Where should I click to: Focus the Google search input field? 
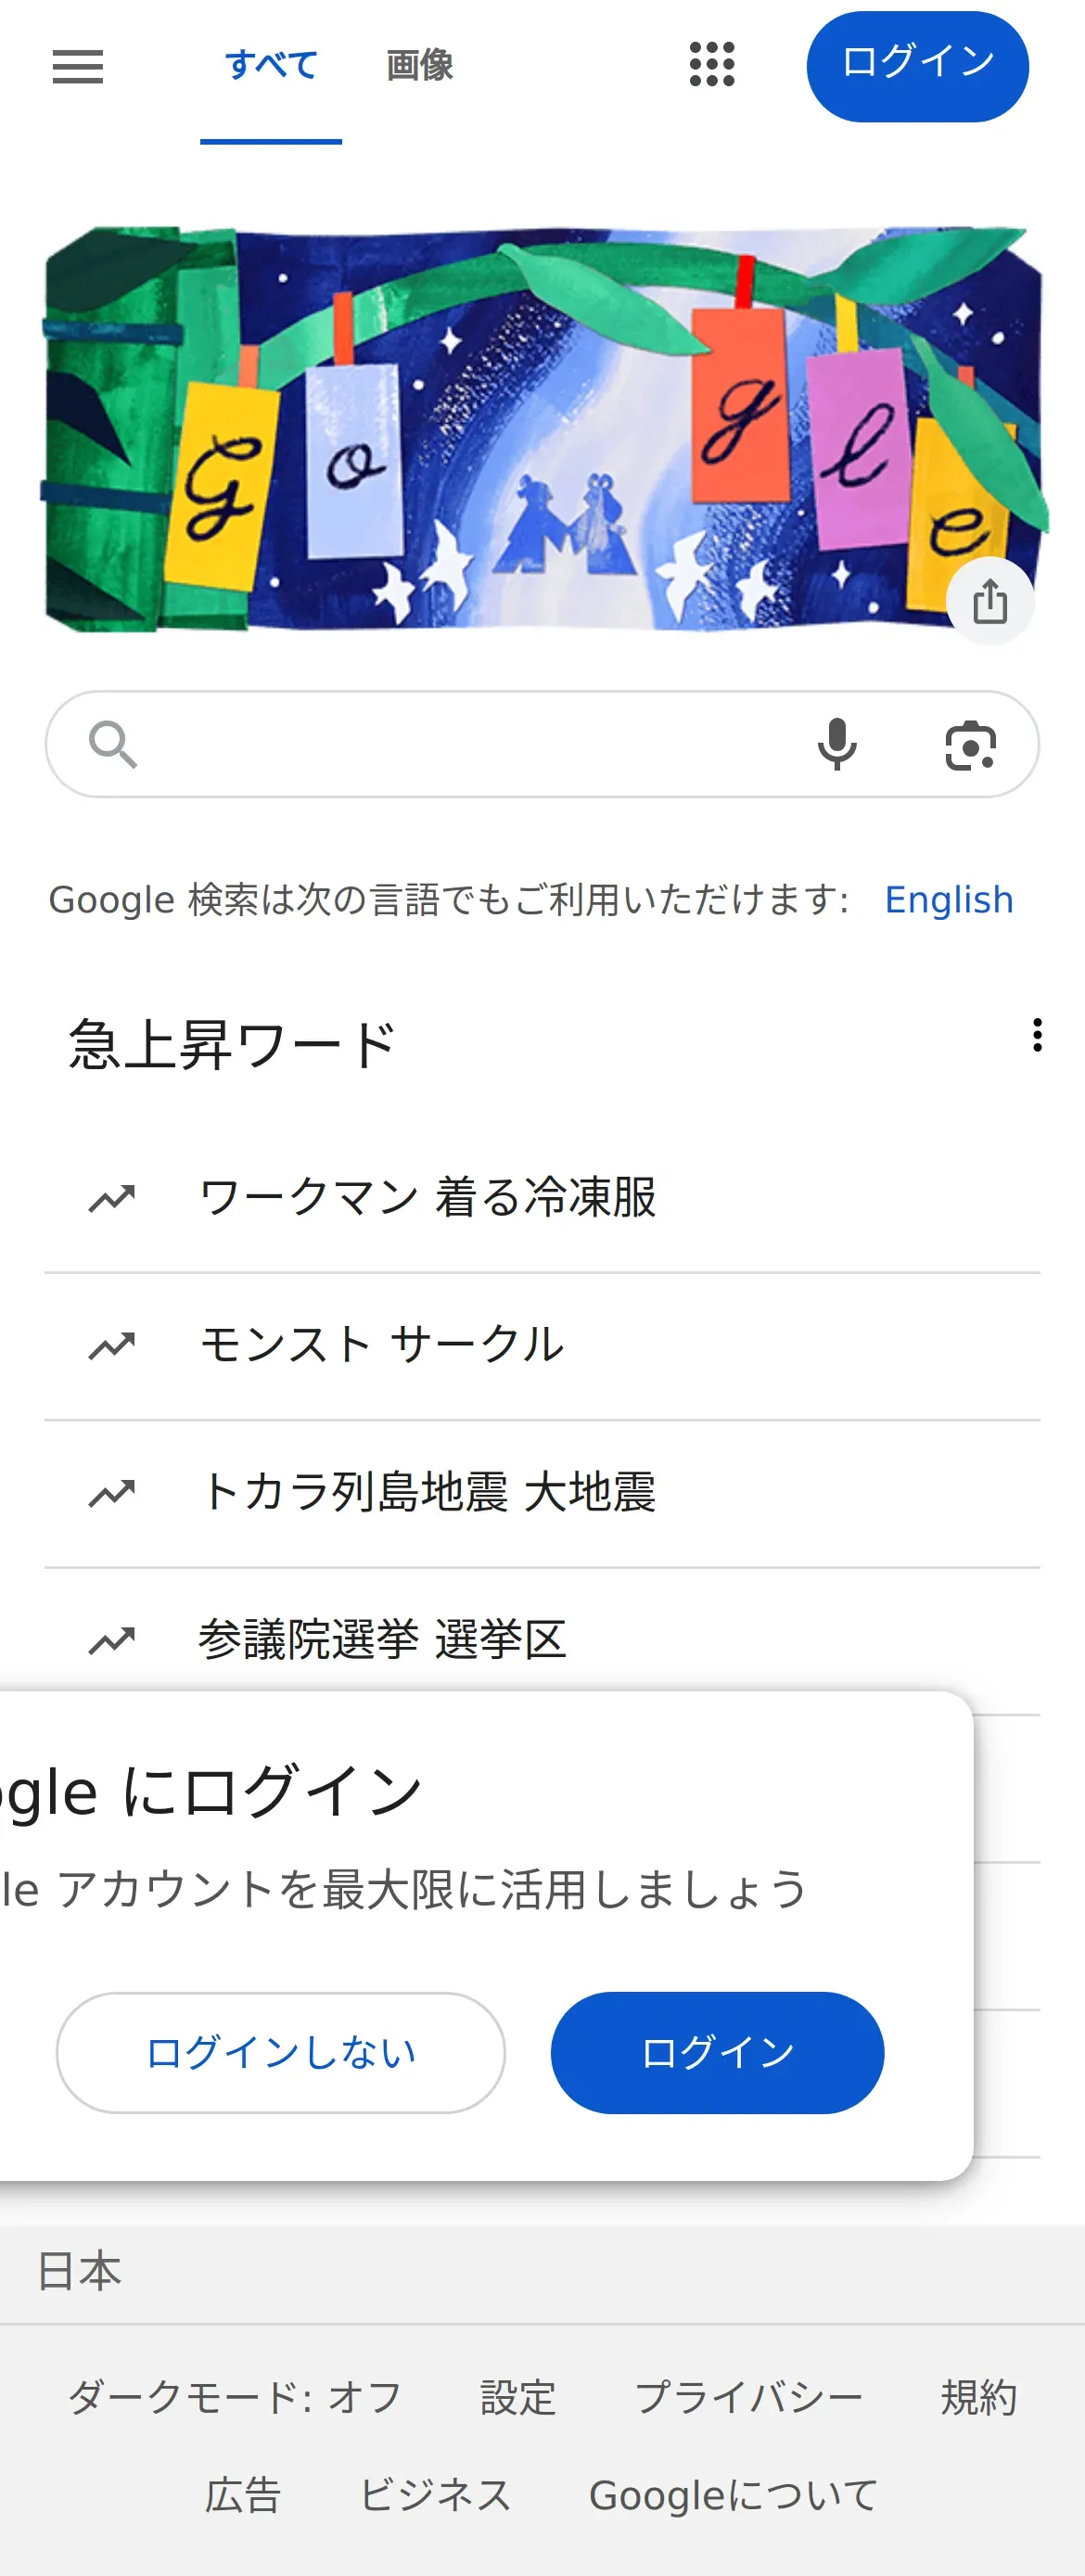470,745
